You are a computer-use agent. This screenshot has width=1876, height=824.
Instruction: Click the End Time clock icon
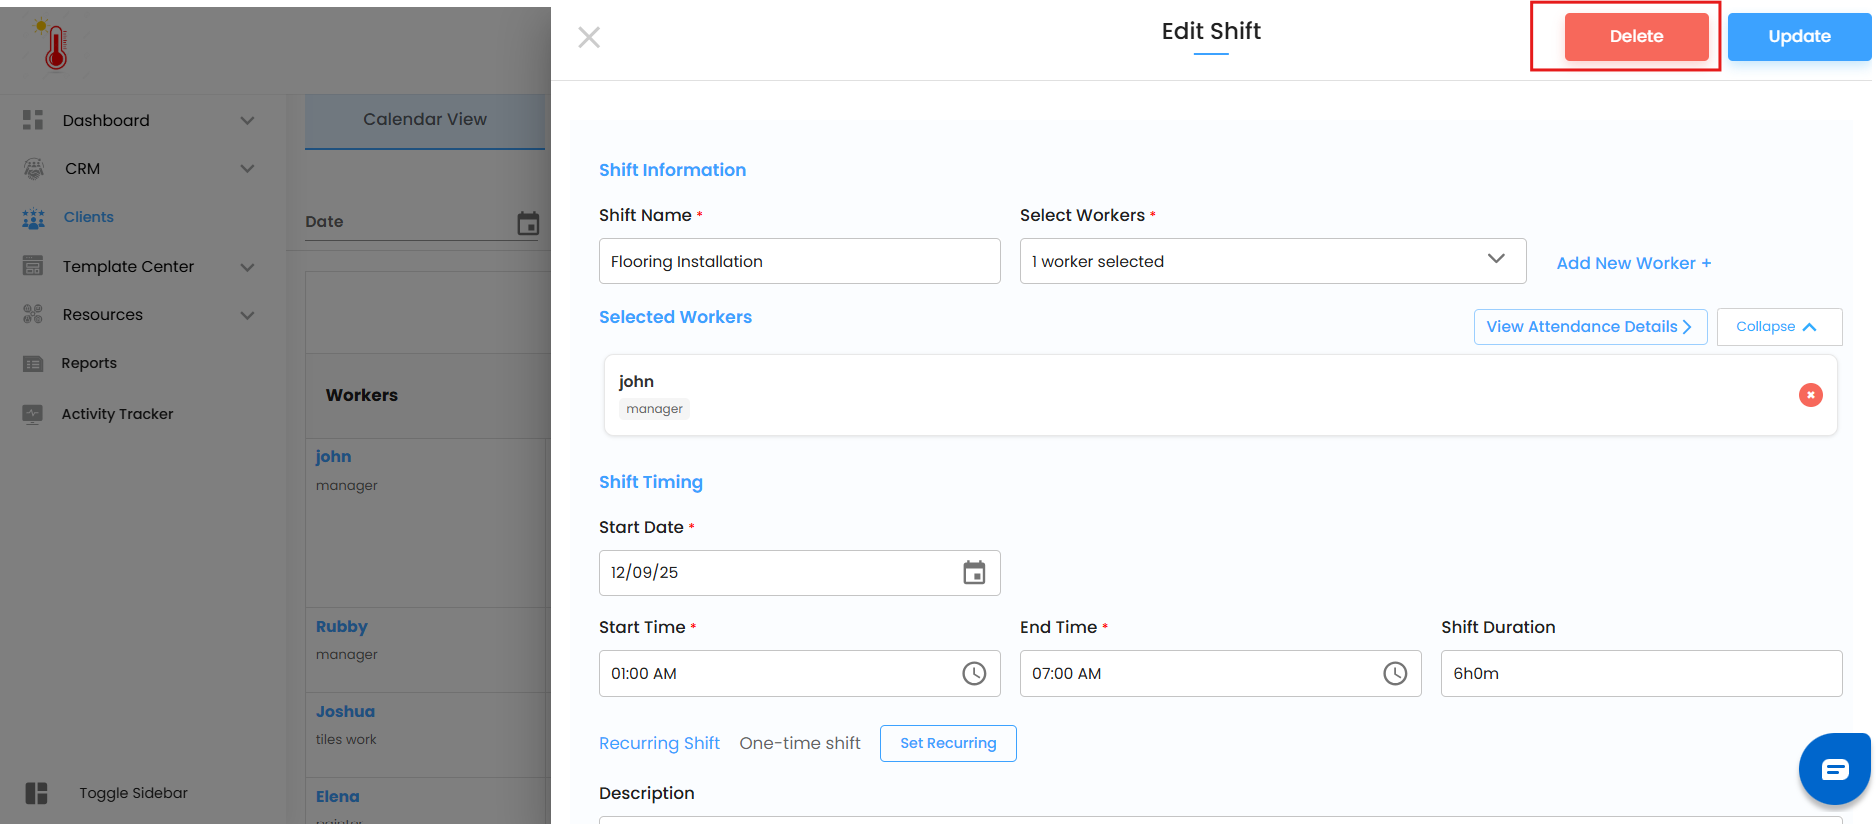click(x=1395, y=674)
